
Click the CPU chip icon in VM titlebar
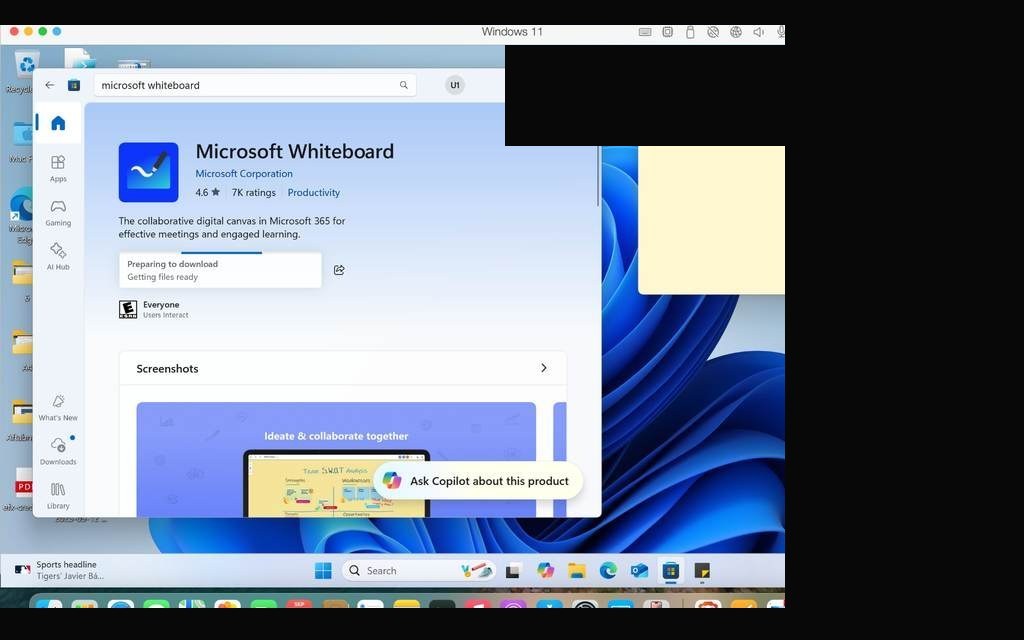pyautogui.click(x=667, y=32)
